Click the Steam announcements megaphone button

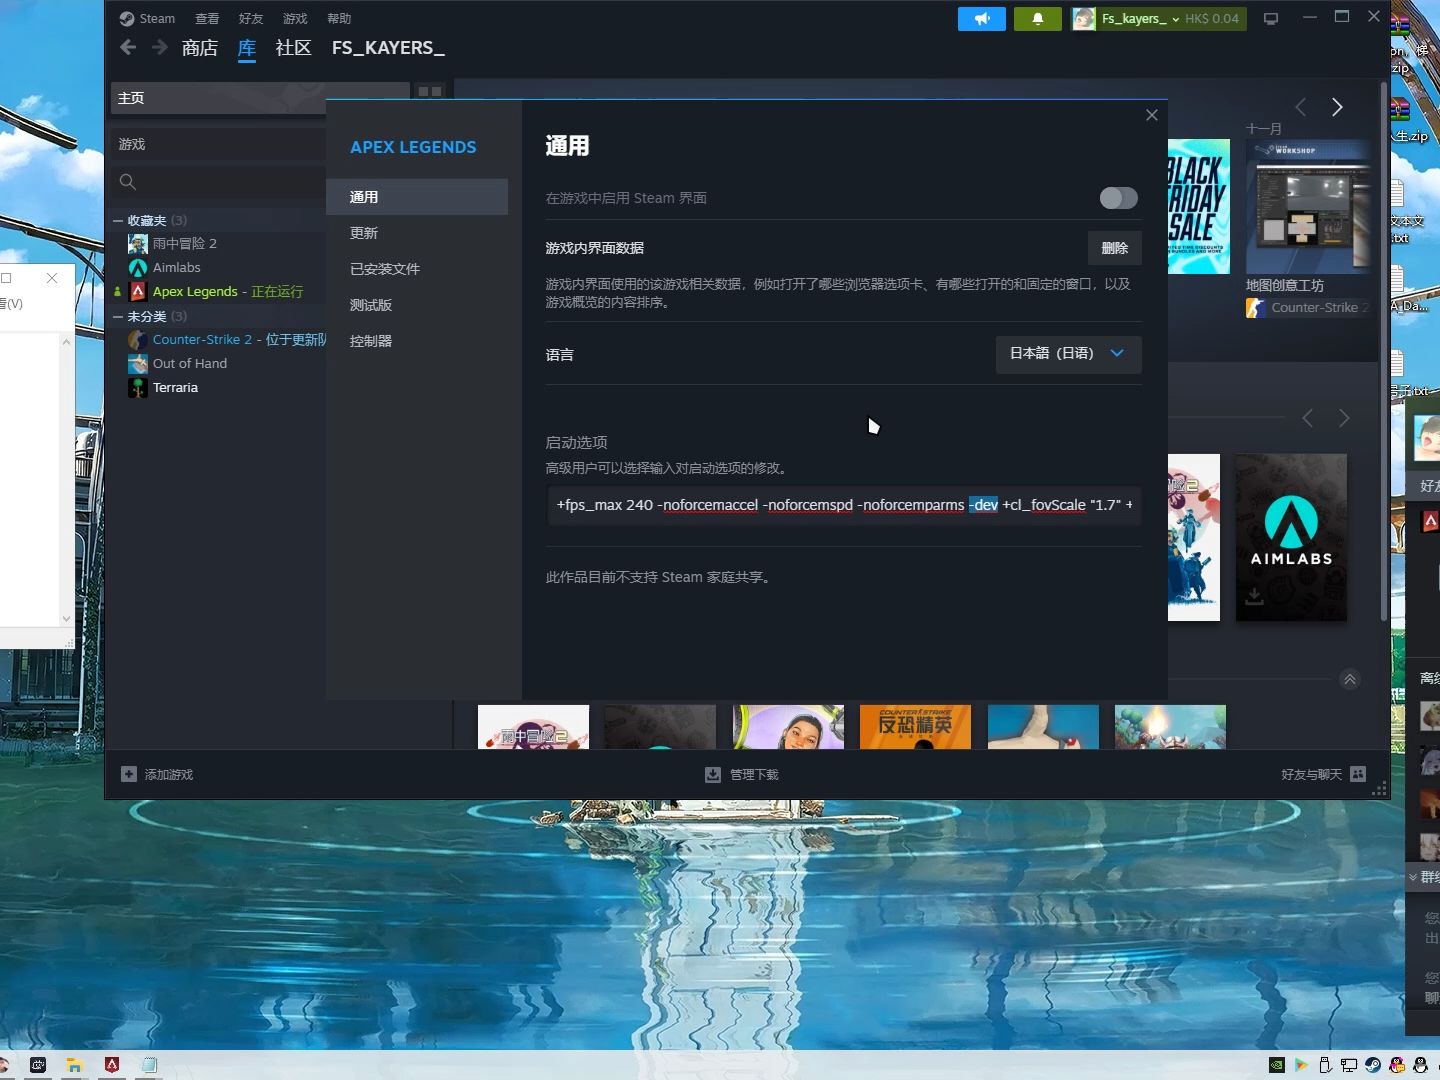[x=981, y=19]
